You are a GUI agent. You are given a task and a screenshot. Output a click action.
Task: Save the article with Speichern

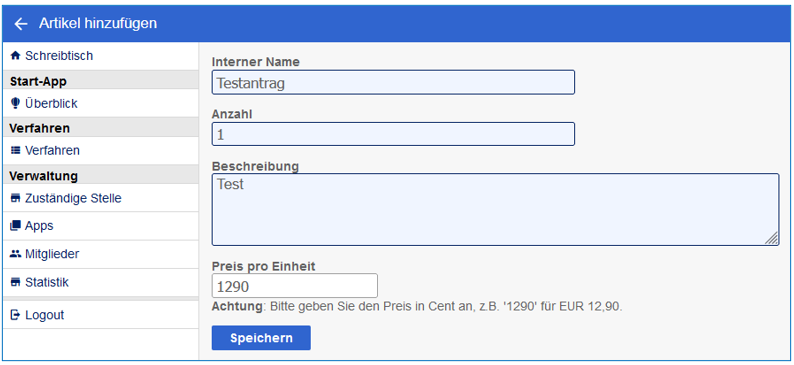pyautogui.click(x=261, y=338)
